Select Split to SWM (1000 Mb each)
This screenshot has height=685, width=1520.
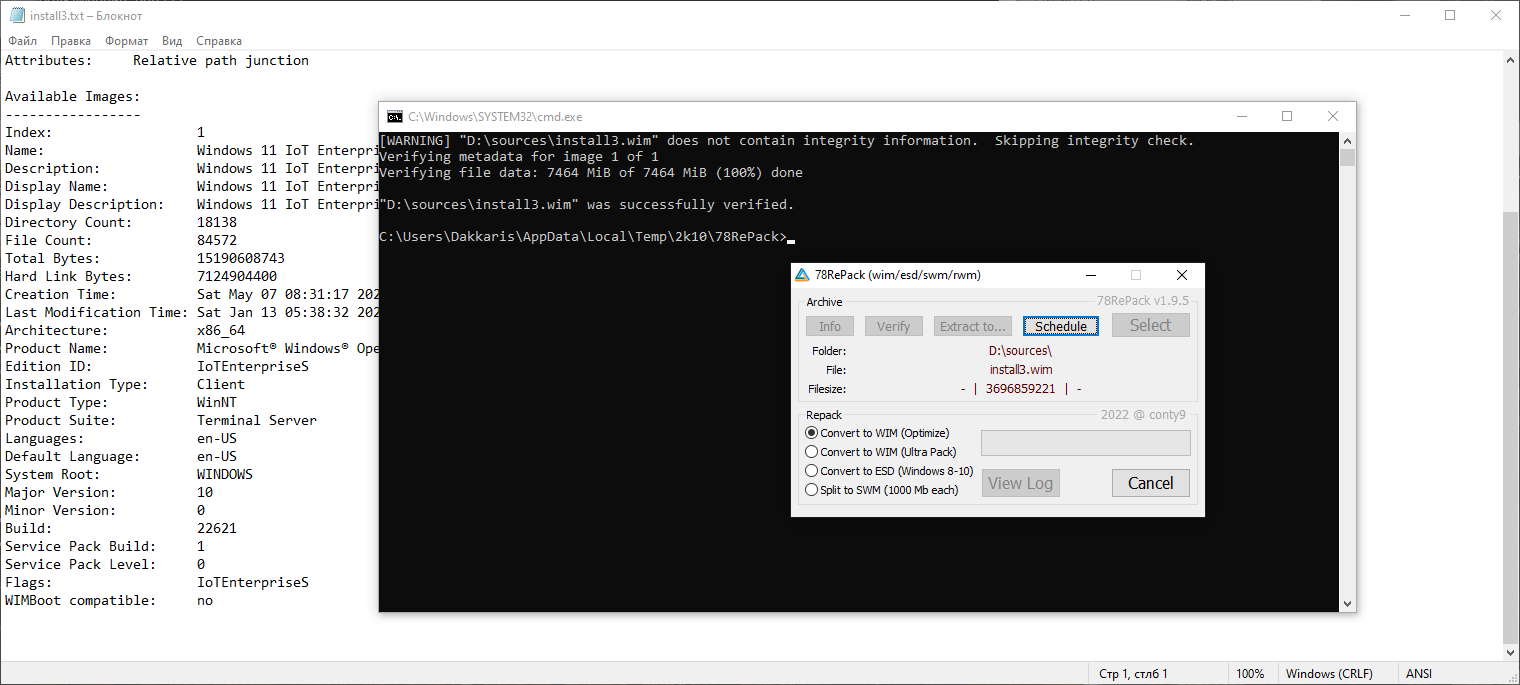pos(882,490)
